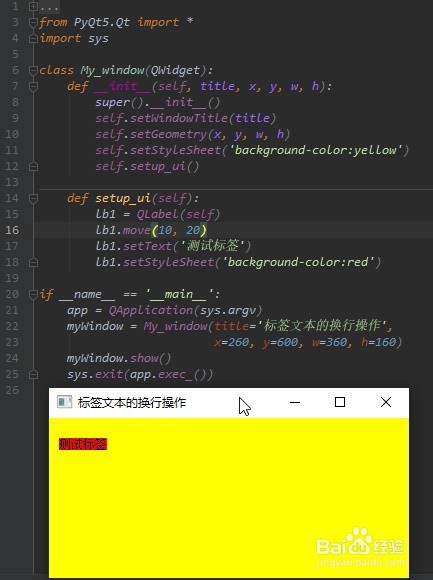
Task: Click 'sys.argv' on line 21
Action: point(227,310)
